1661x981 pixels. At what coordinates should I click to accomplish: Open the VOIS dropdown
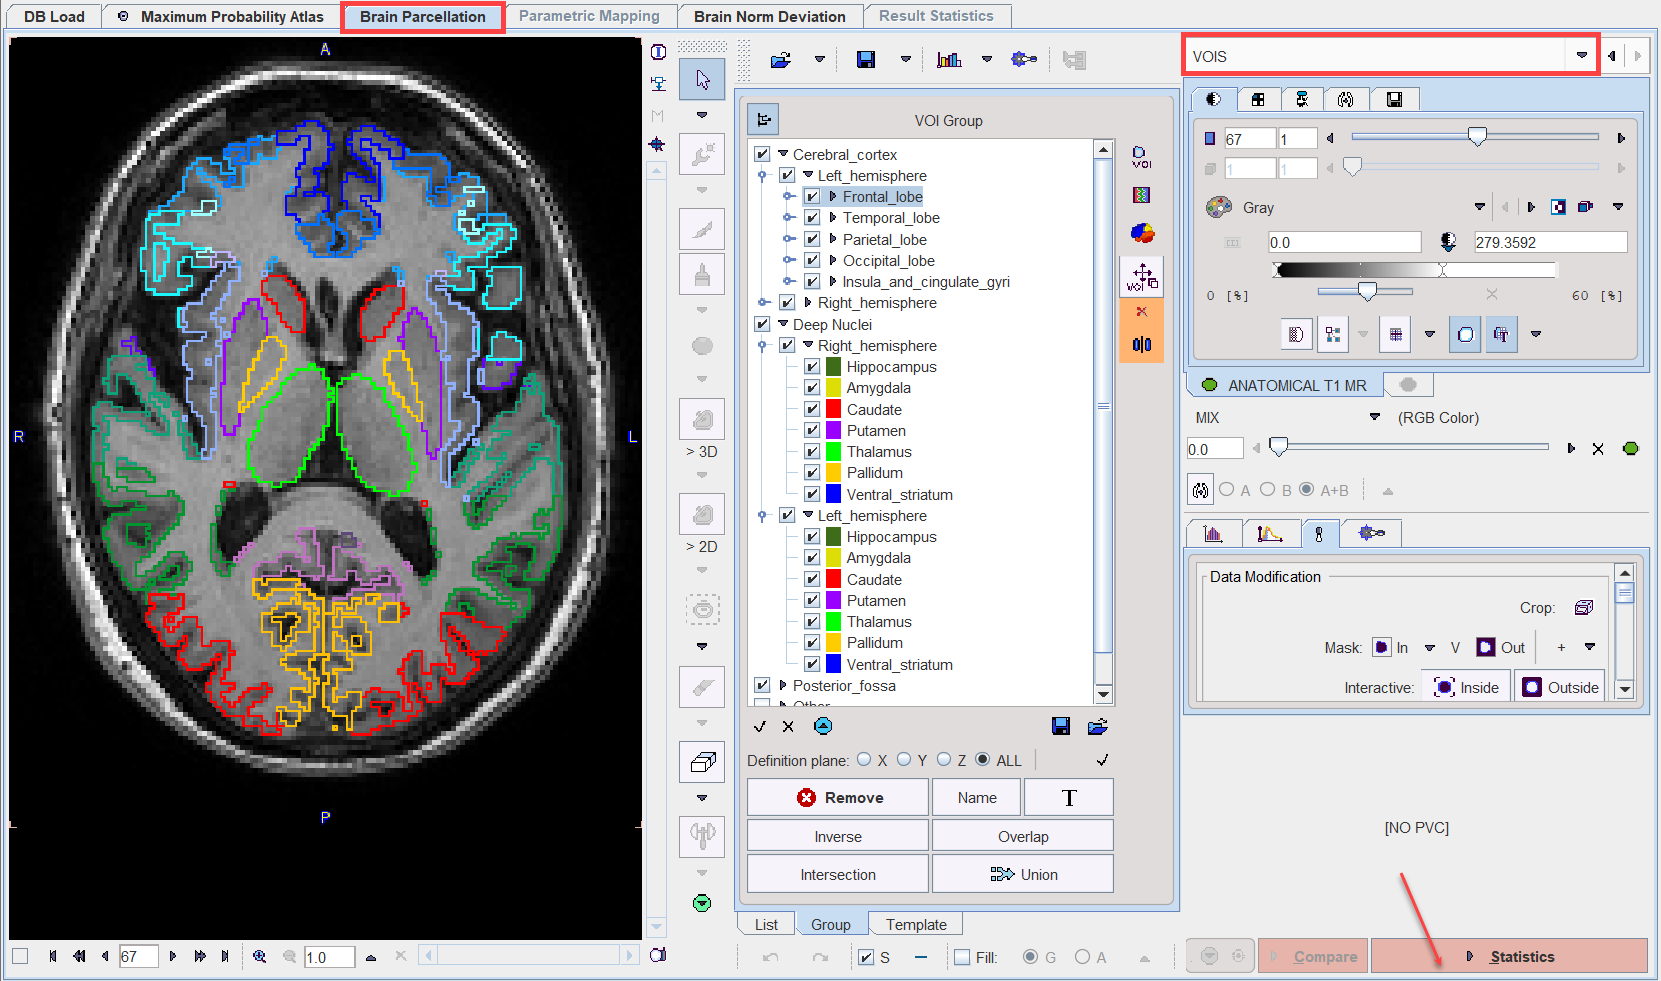coord(1581,56)
